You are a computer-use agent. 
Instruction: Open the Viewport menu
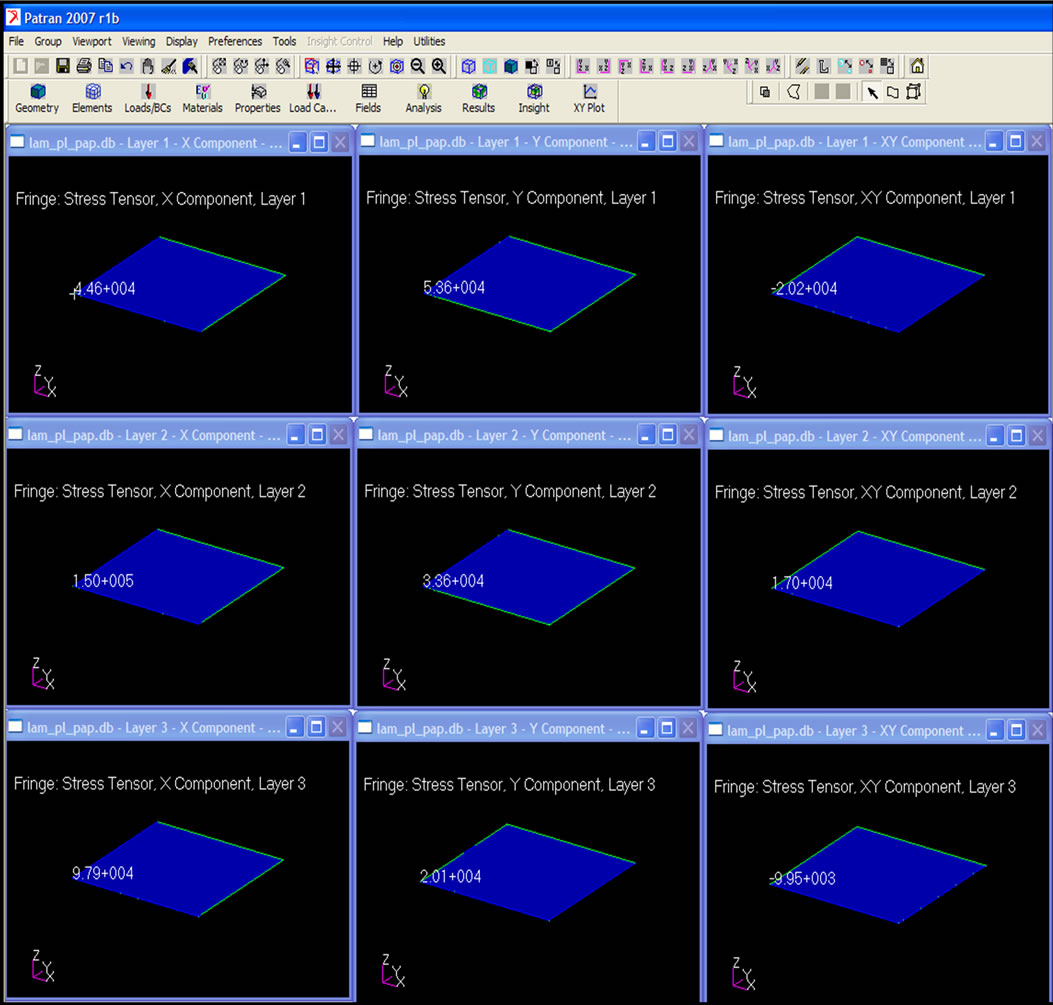91,41
